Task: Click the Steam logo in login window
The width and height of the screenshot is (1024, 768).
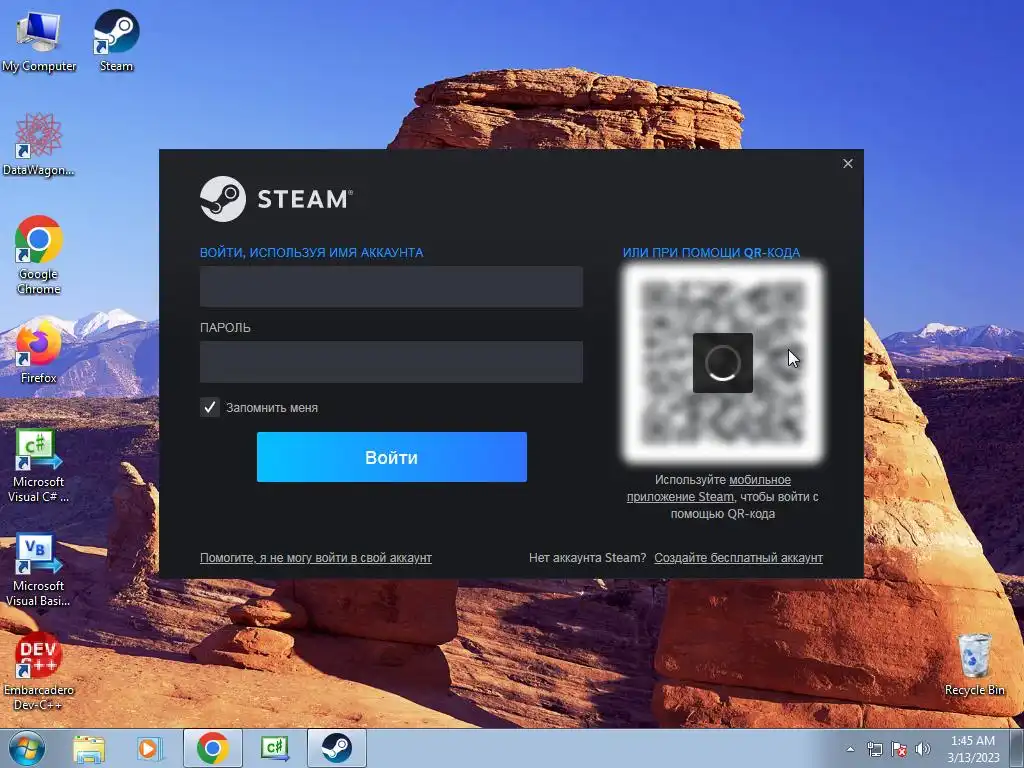Action: tap(277, 199)
